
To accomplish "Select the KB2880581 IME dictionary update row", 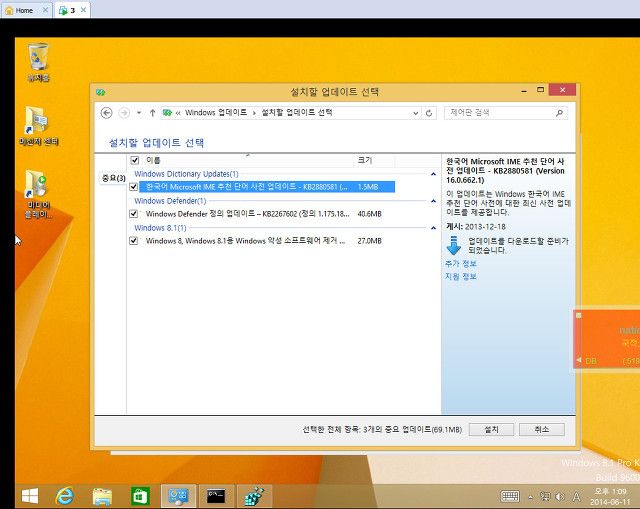I will (x=267, y=187).
